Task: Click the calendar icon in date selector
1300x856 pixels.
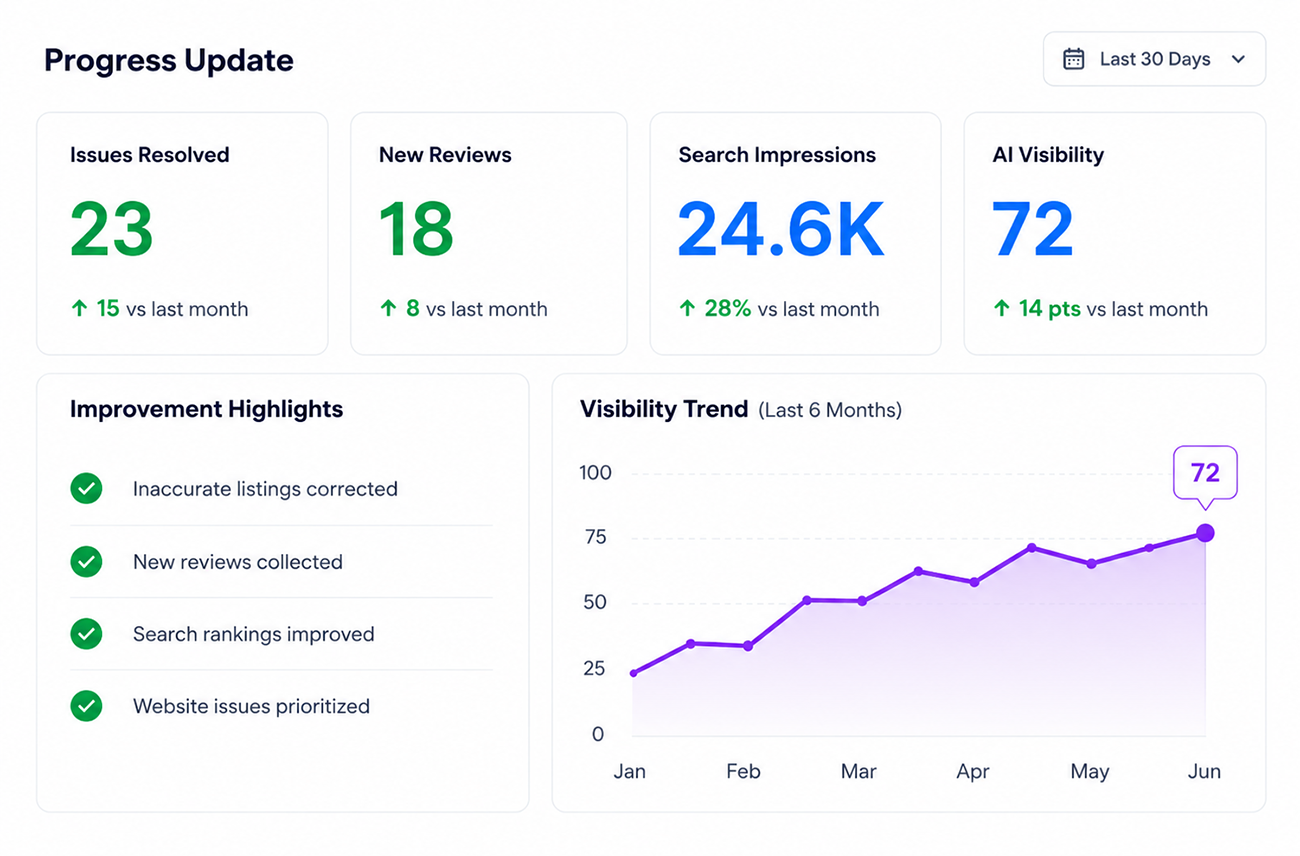Action: tap(1073, 59)
